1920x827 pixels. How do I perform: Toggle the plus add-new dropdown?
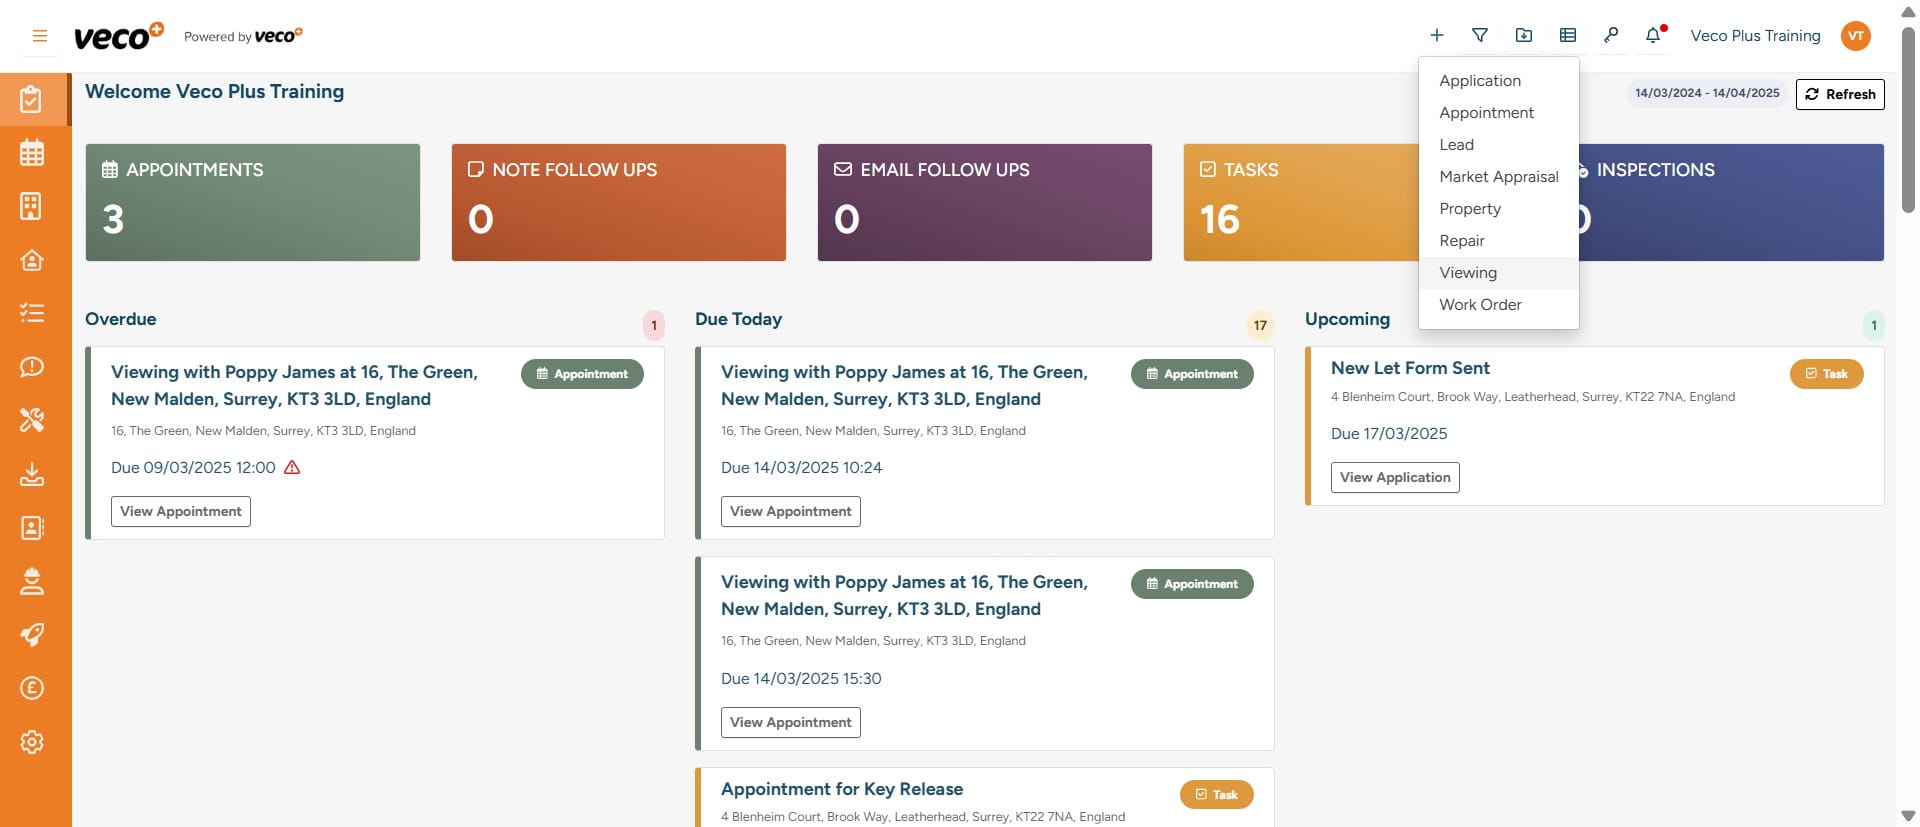click(1436, 36)
